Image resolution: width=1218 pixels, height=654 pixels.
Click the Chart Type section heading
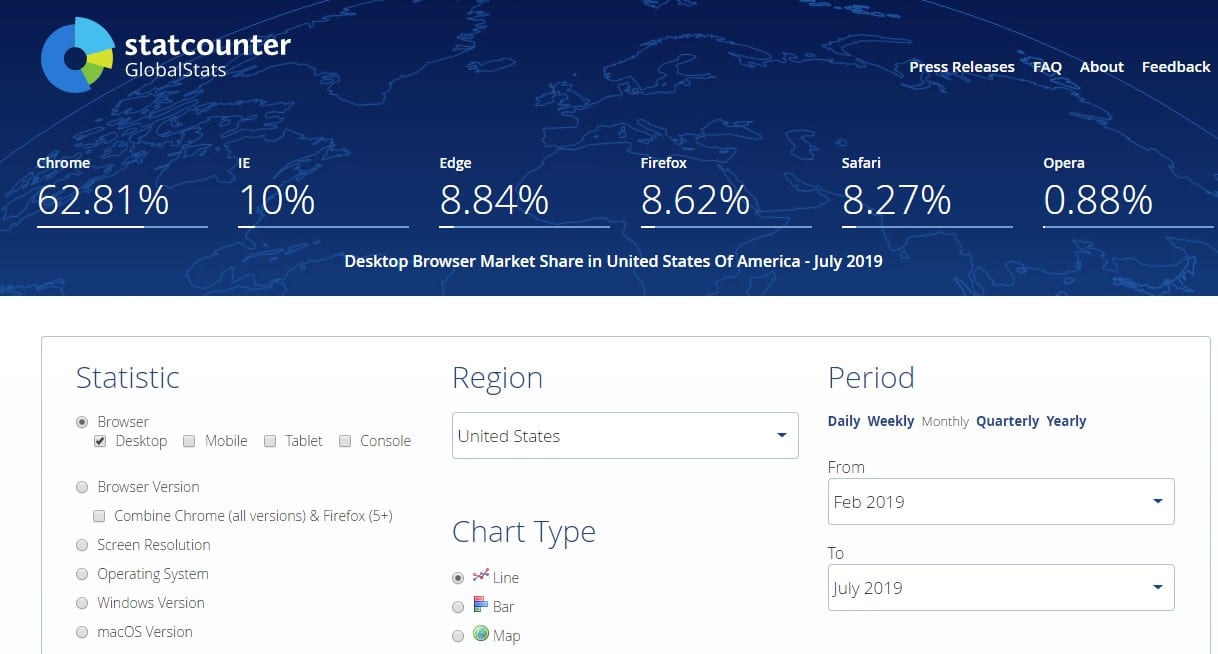tap(524, 532)
